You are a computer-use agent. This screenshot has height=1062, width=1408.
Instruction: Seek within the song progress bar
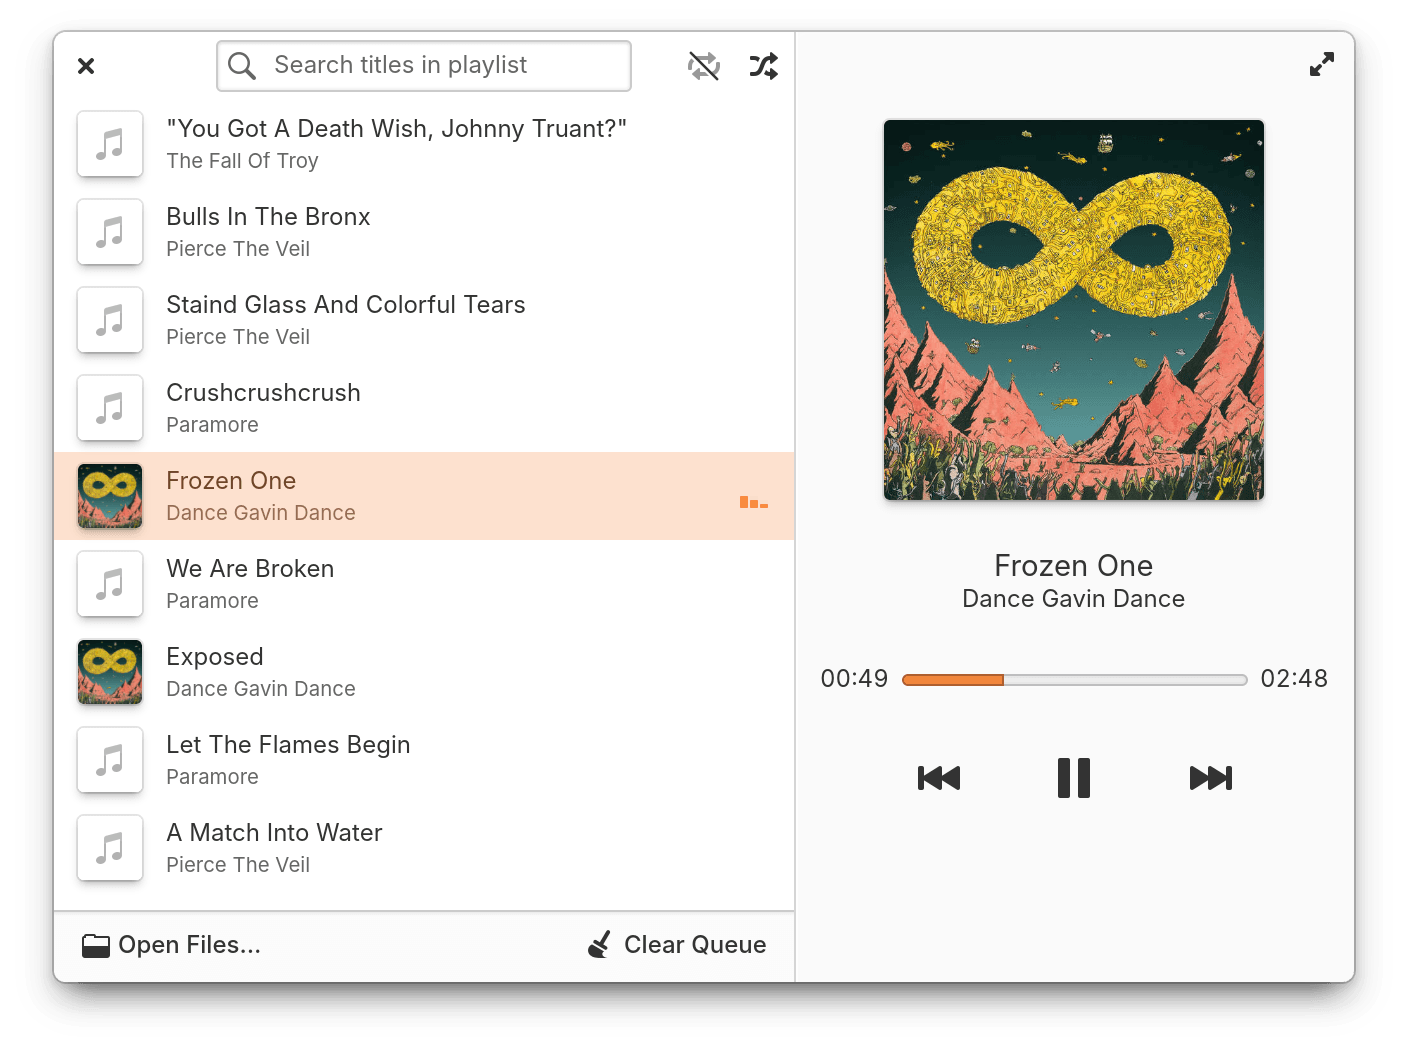click(x=1074, y=679)
